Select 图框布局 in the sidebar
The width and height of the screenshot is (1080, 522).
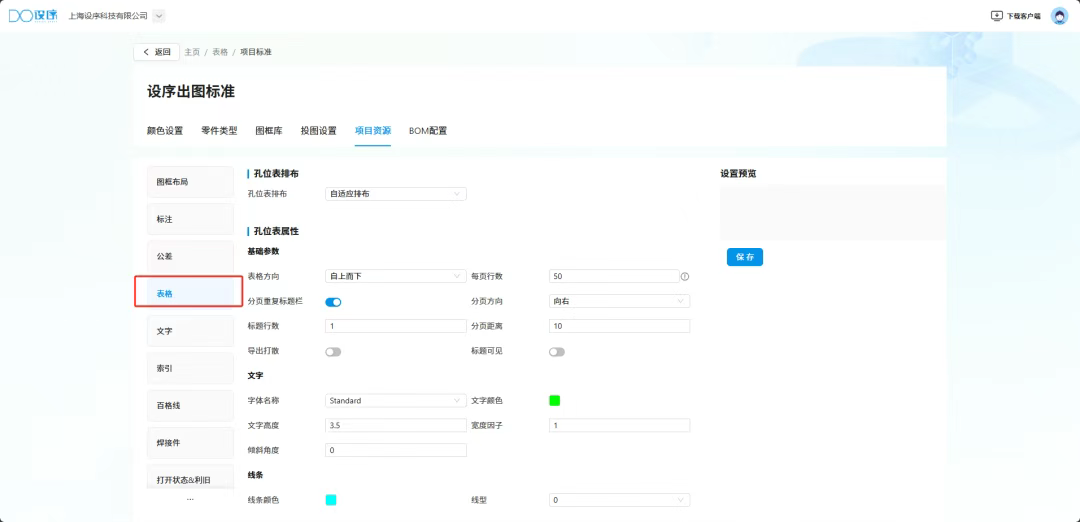190,182
